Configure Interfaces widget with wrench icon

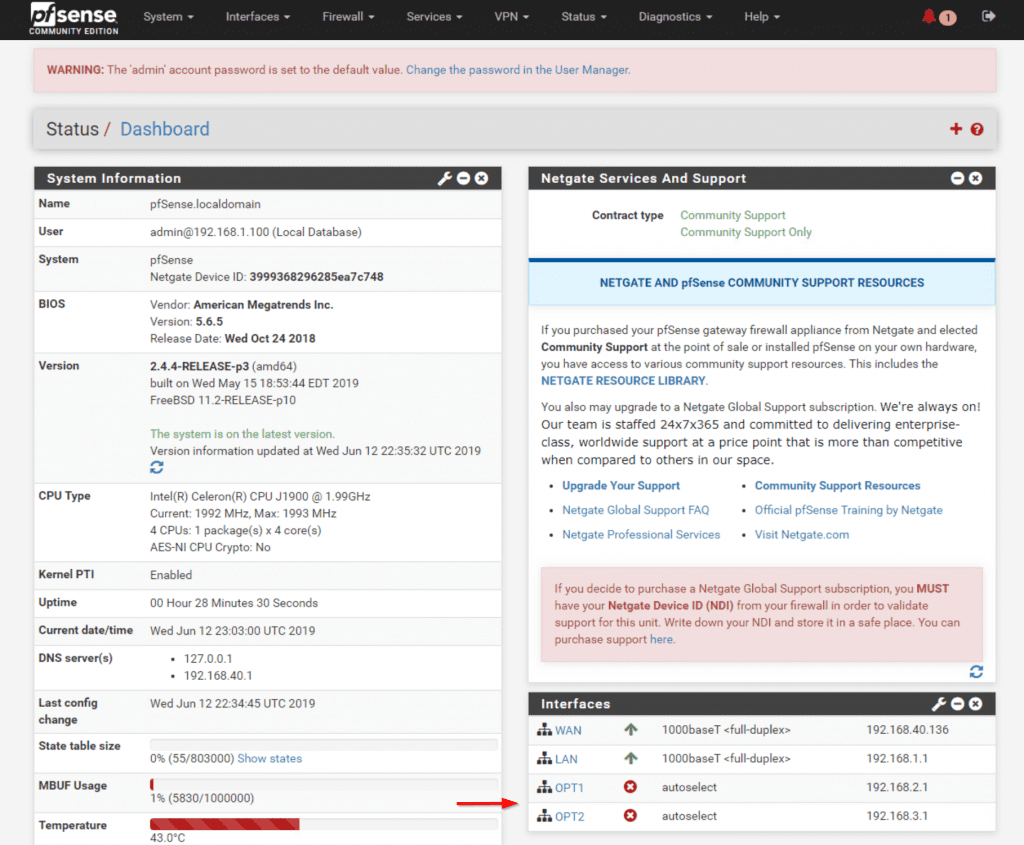[939, 704]
